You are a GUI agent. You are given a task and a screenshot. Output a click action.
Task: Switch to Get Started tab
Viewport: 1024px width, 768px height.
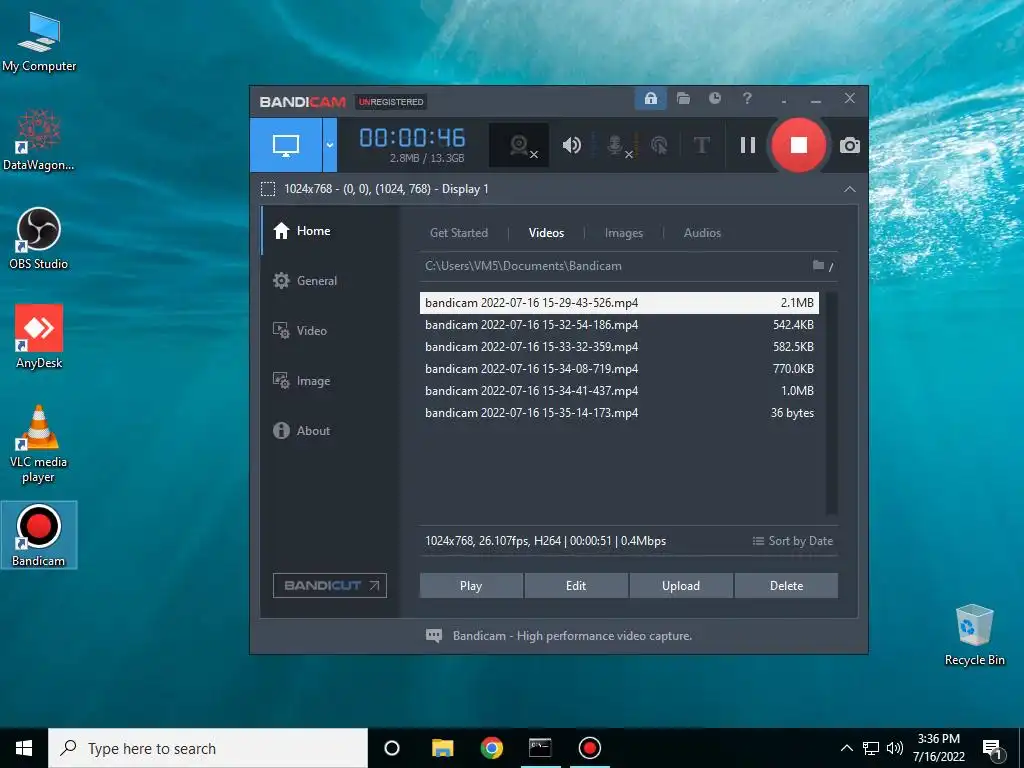(458, 233)
